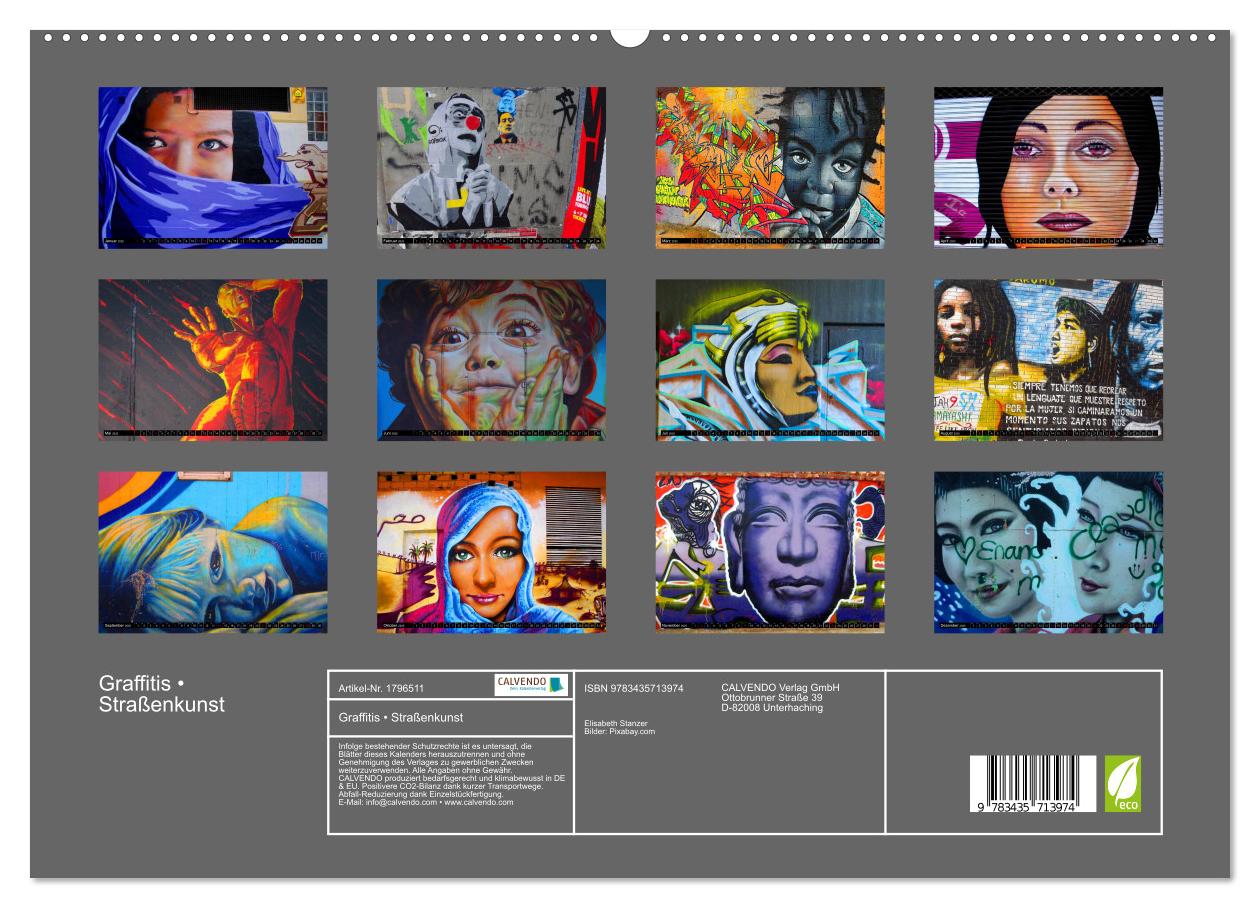This screenshot has height=908, width=1260.
Task: Click the 'ISBN 9783435713974' text
Action: point(634,688)
